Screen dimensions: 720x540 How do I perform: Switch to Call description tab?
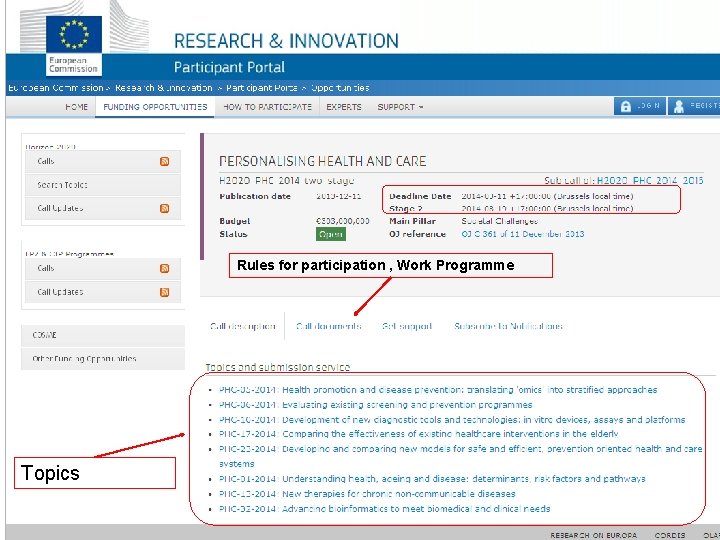click(x=242, y=326)
